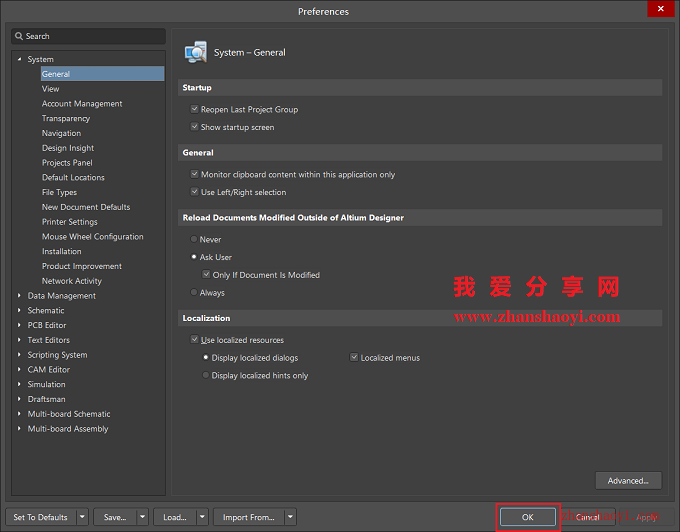680x532 pixels.
Task: Select Display localized hints only
Action: pos(206,375)
